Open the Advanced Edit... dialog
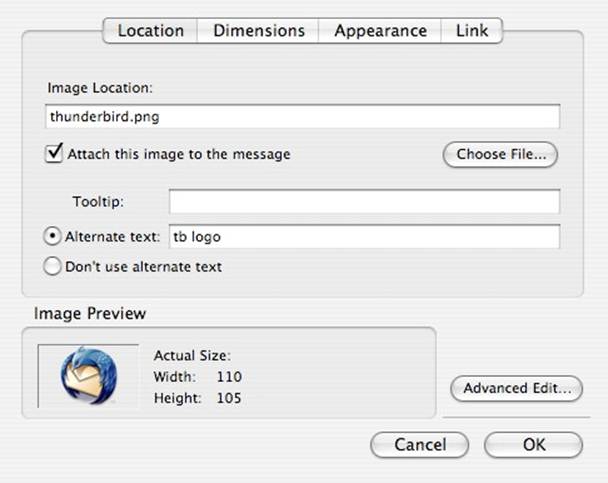608x483 pixels. click(516, 388)
